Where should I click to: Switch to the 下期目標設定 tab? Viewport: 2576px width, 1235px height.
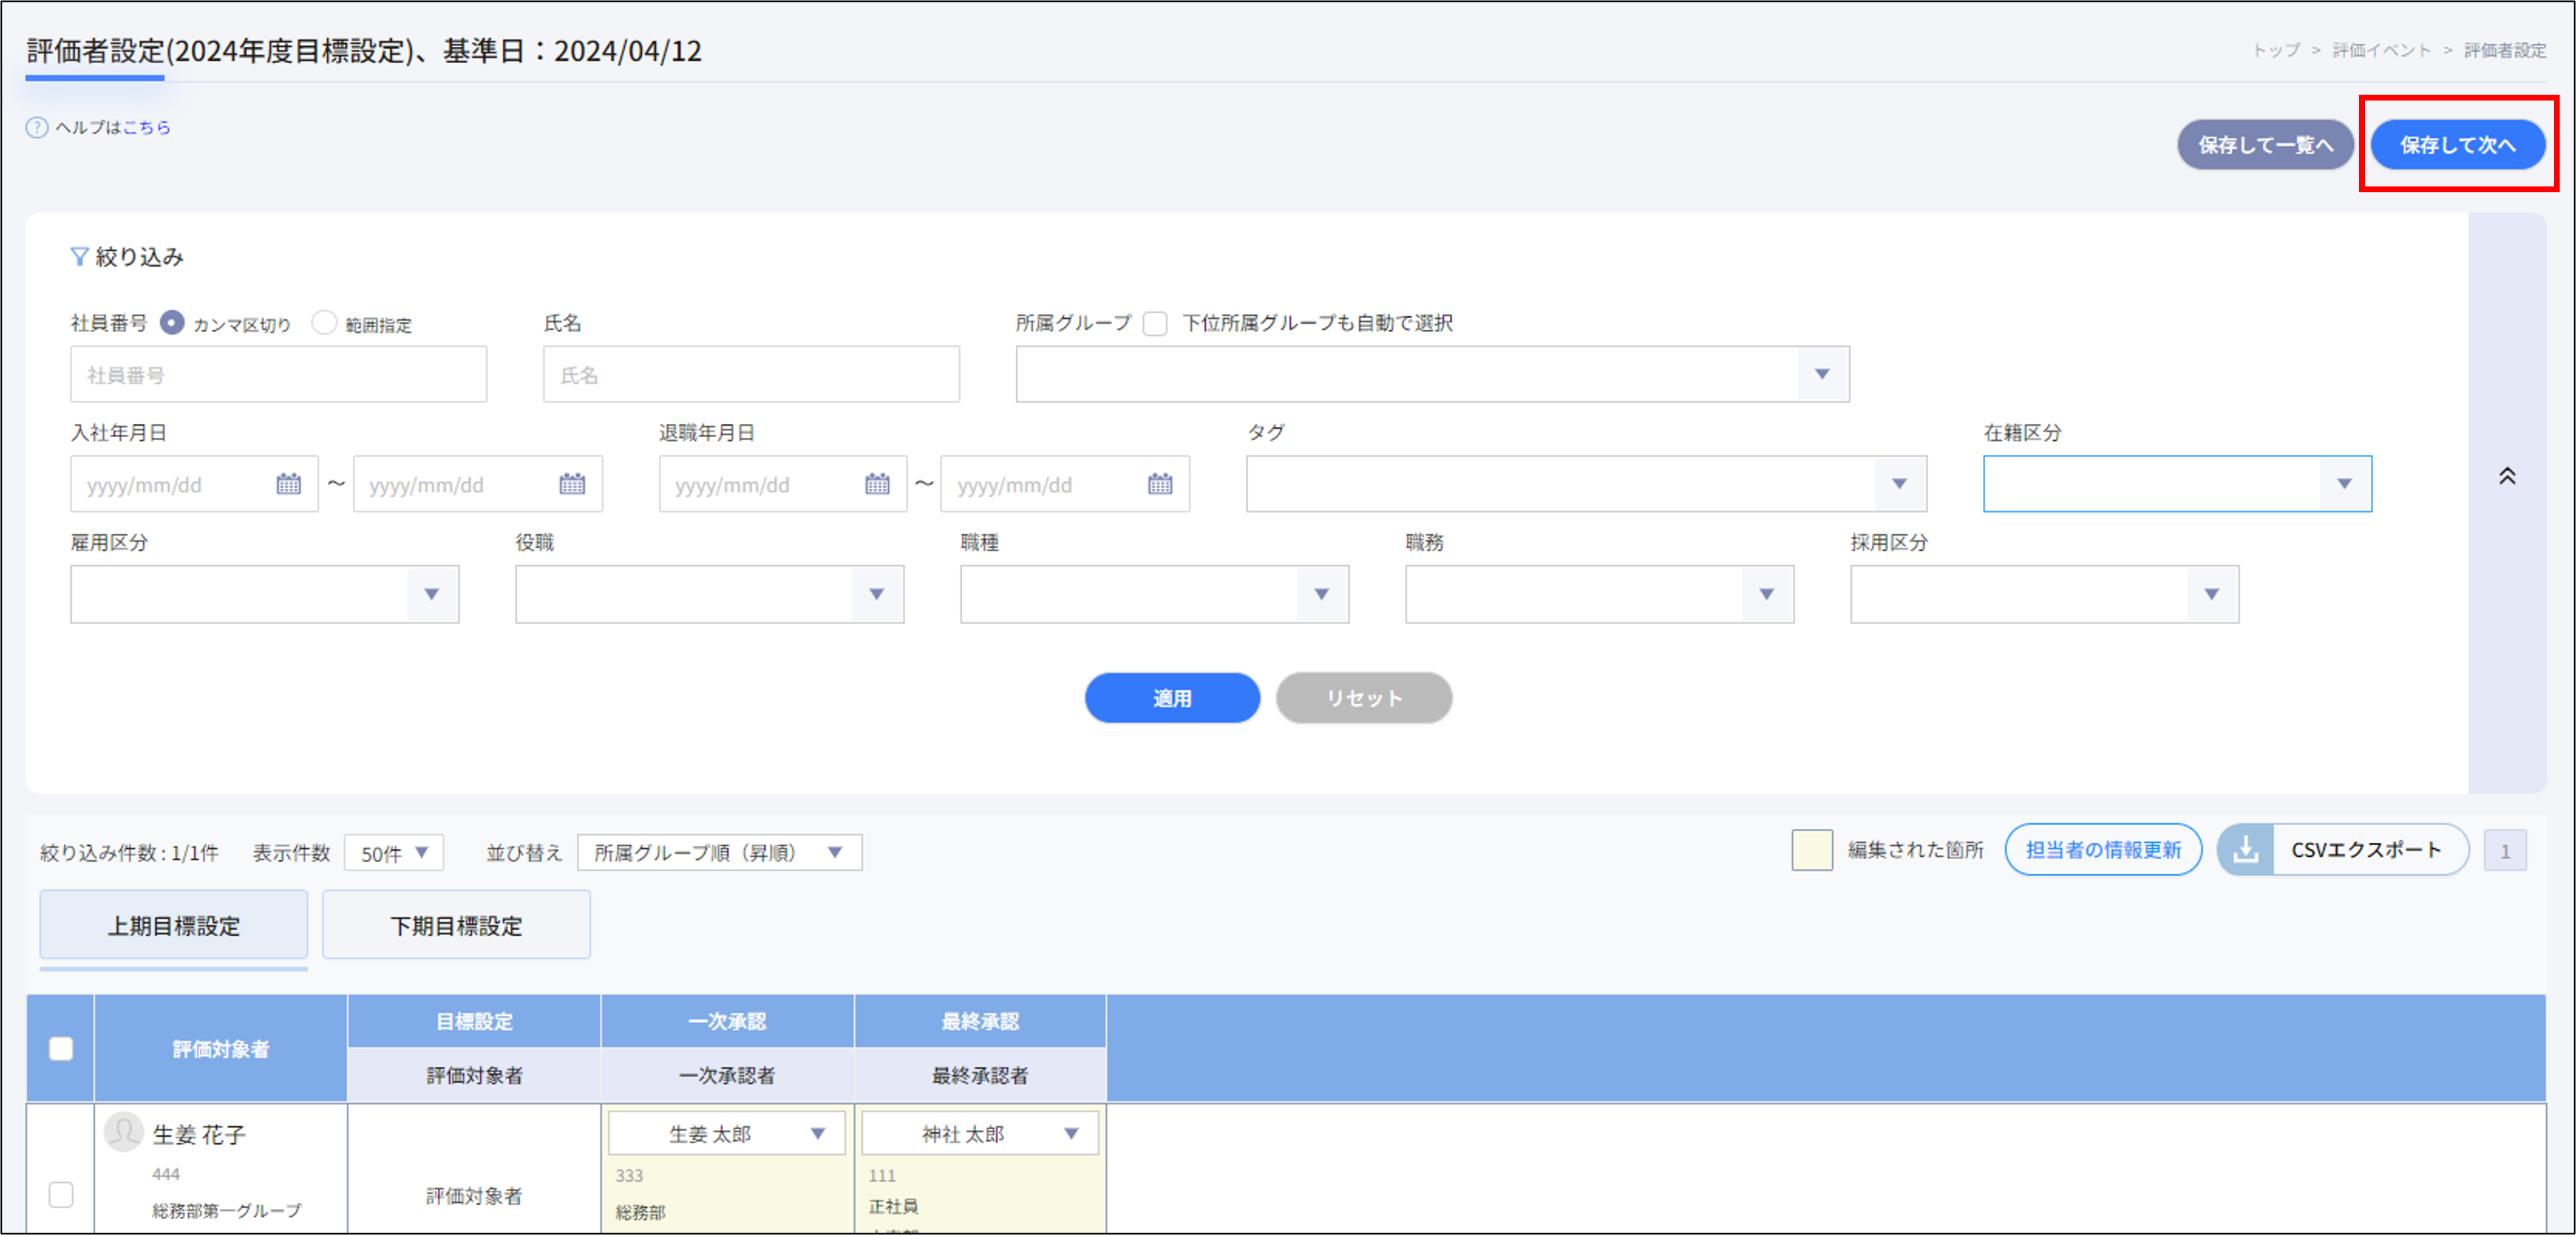click(456, 925)
